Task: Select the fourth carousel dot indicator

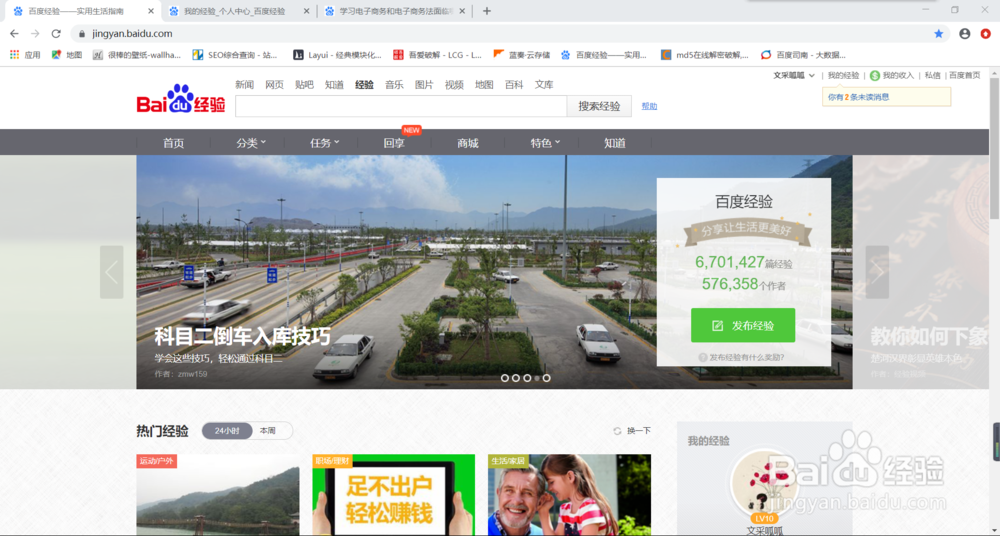Action: pos(537,378)
